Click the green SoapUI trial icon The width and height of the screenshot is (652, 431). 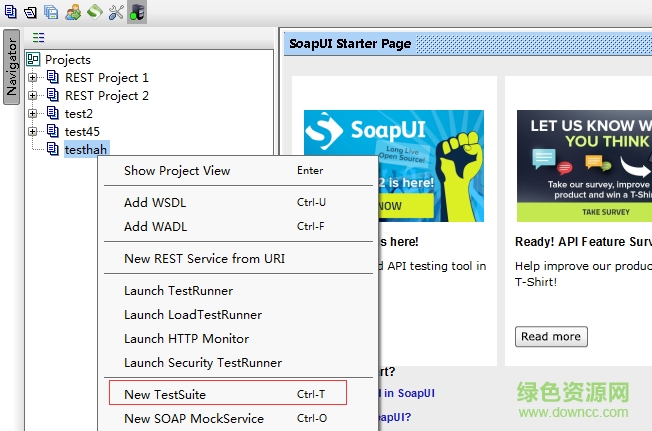coord(94,12)
